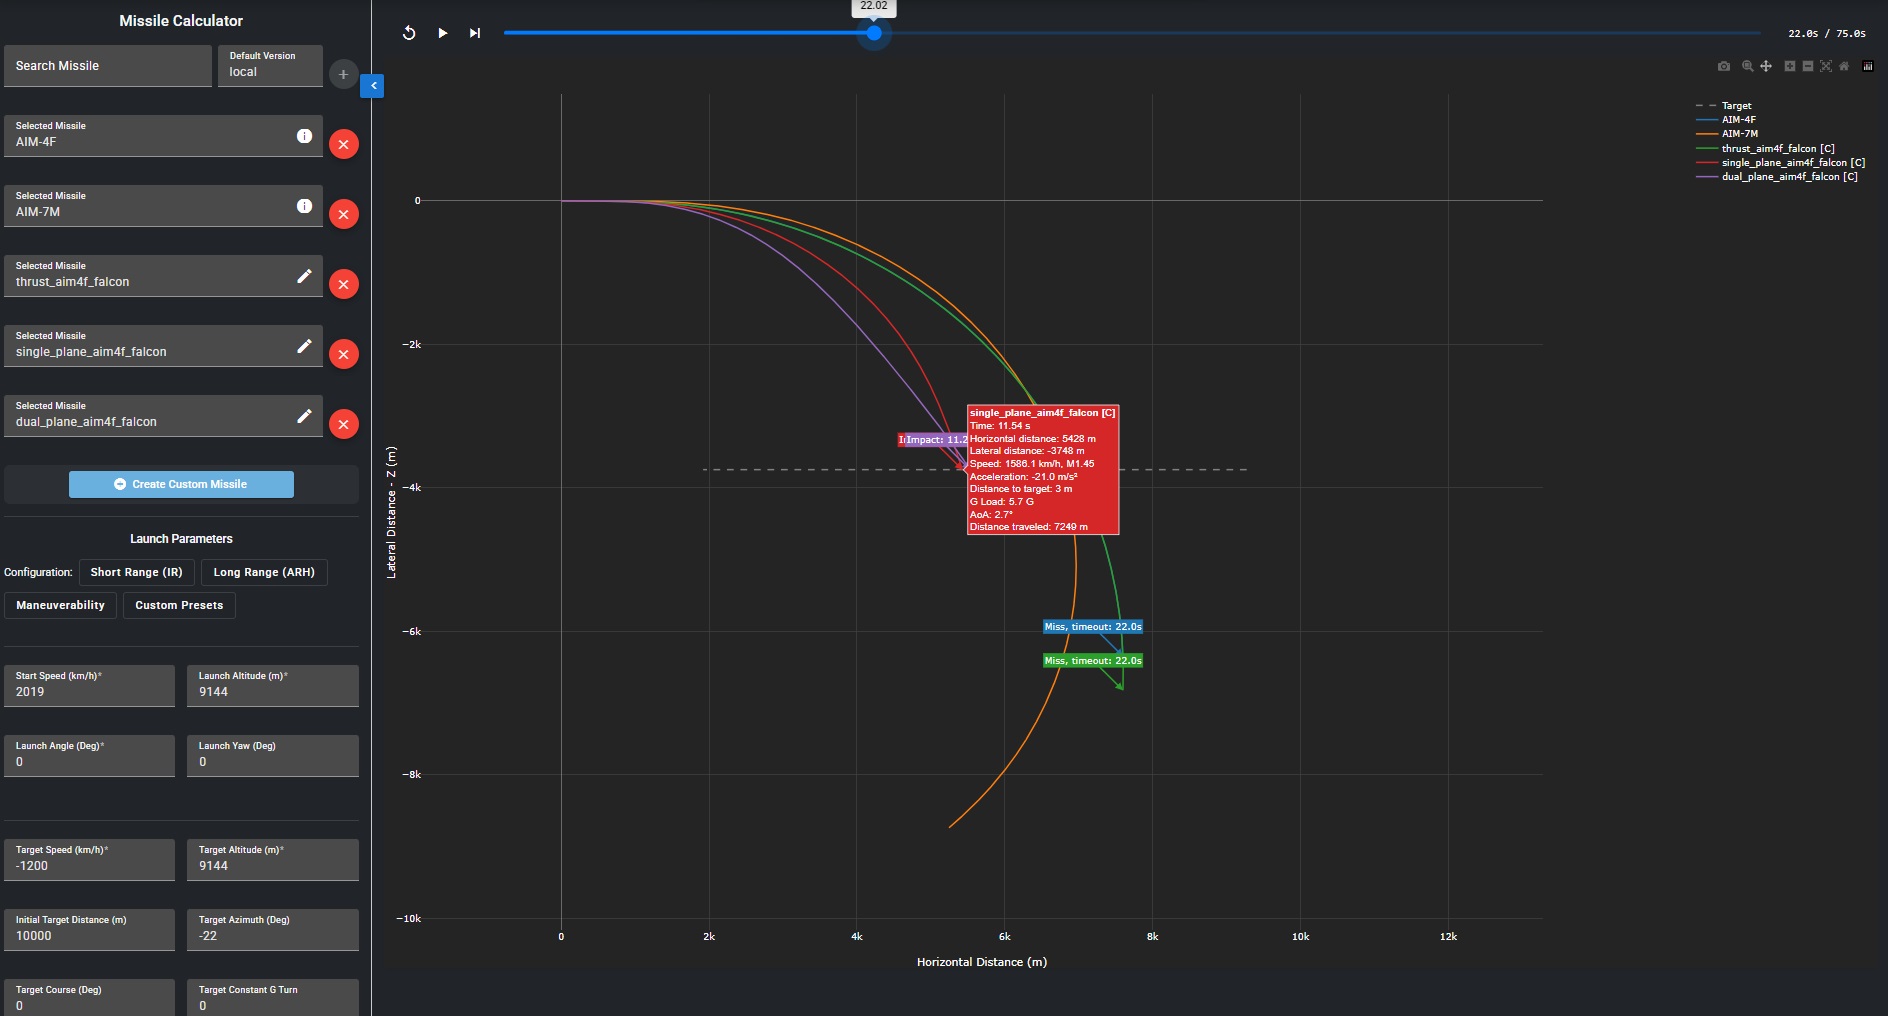Reset plot axes with the home icon

coord(1844,66)
